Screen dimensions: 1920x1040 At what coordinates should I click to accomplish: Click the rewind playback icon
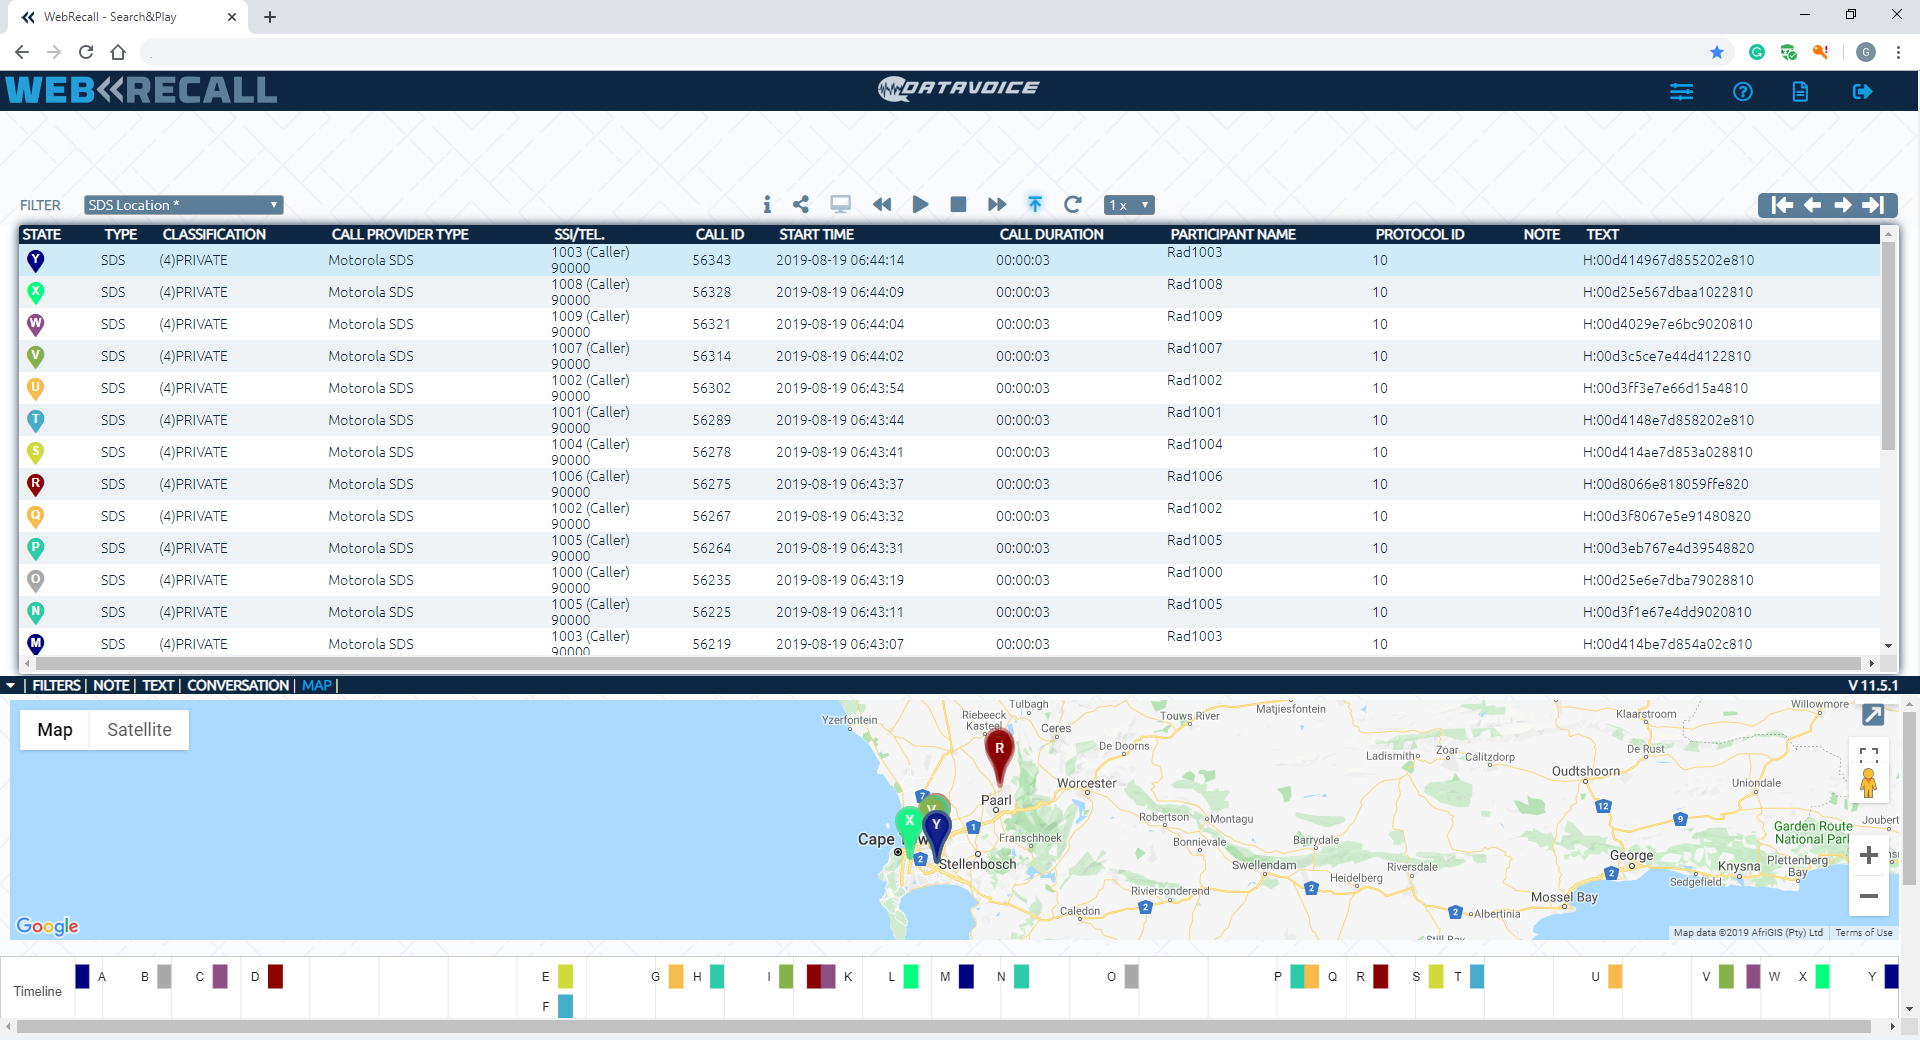pos(881,205)
